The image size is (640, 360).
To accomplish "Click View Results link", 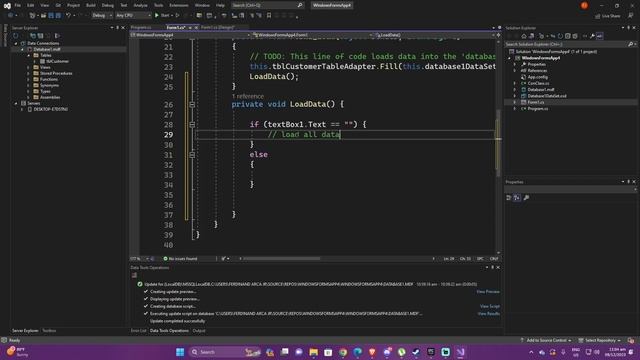I will point(489,313).
